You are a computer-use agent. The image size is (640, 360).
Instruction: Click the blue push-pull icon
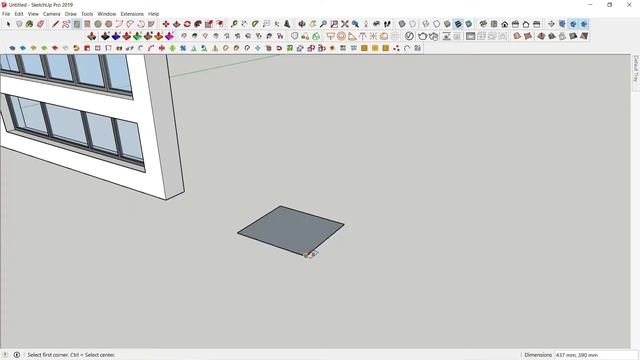point(116,36)
